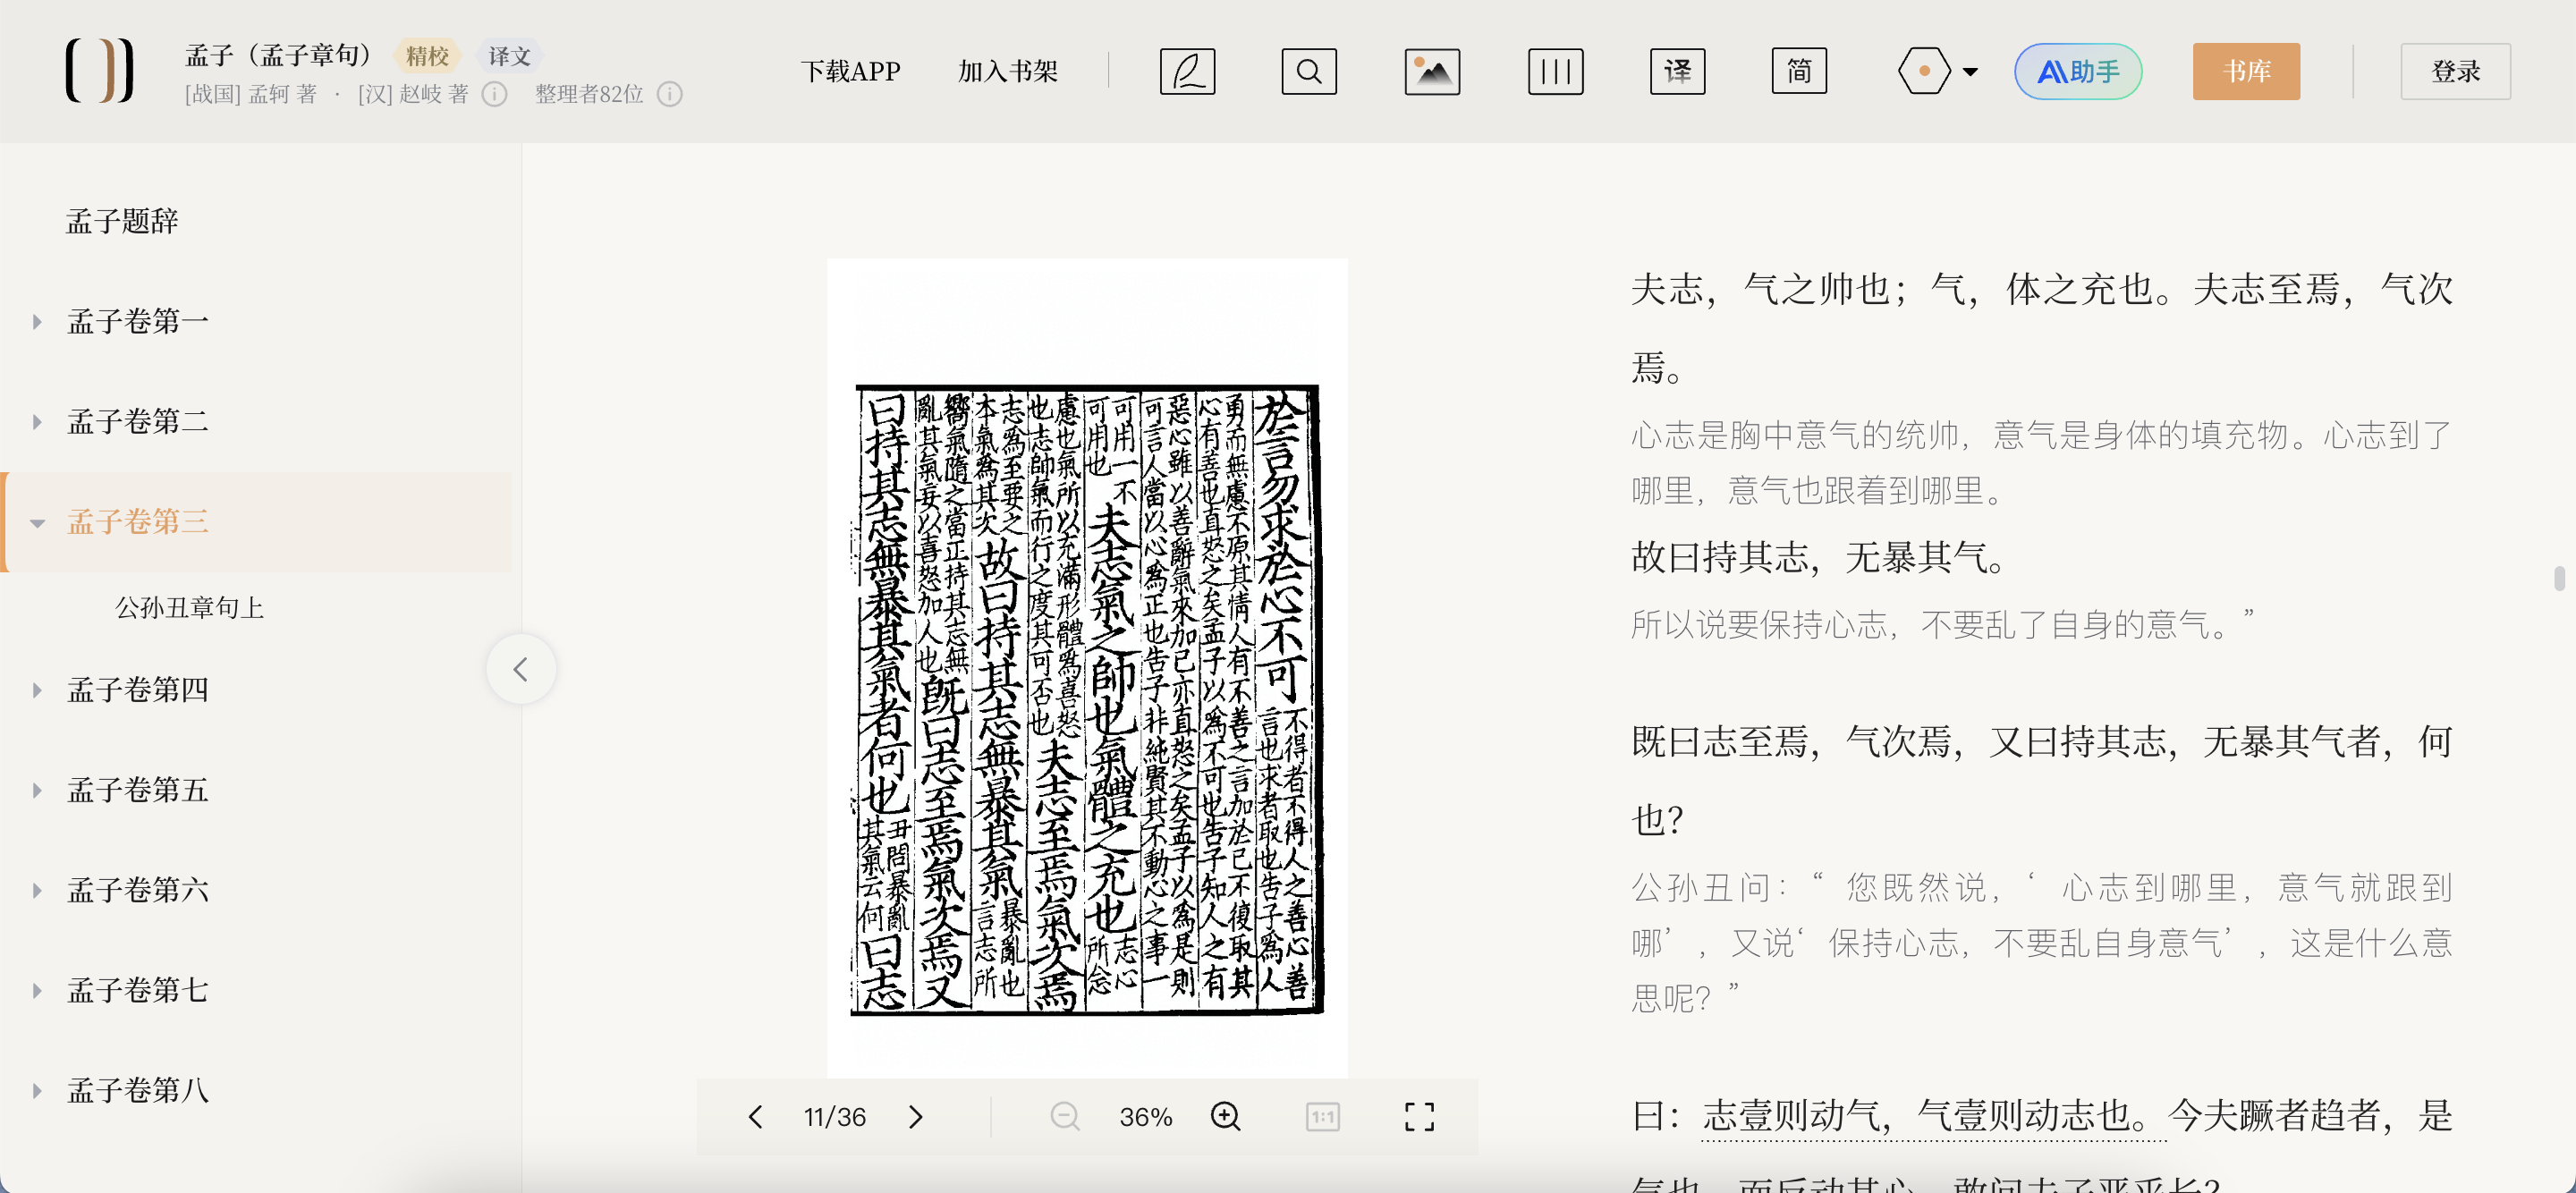Collapse the sidebar with the arrow handle
Viewport: 2576px width, 1193px height.
[520, 669]
